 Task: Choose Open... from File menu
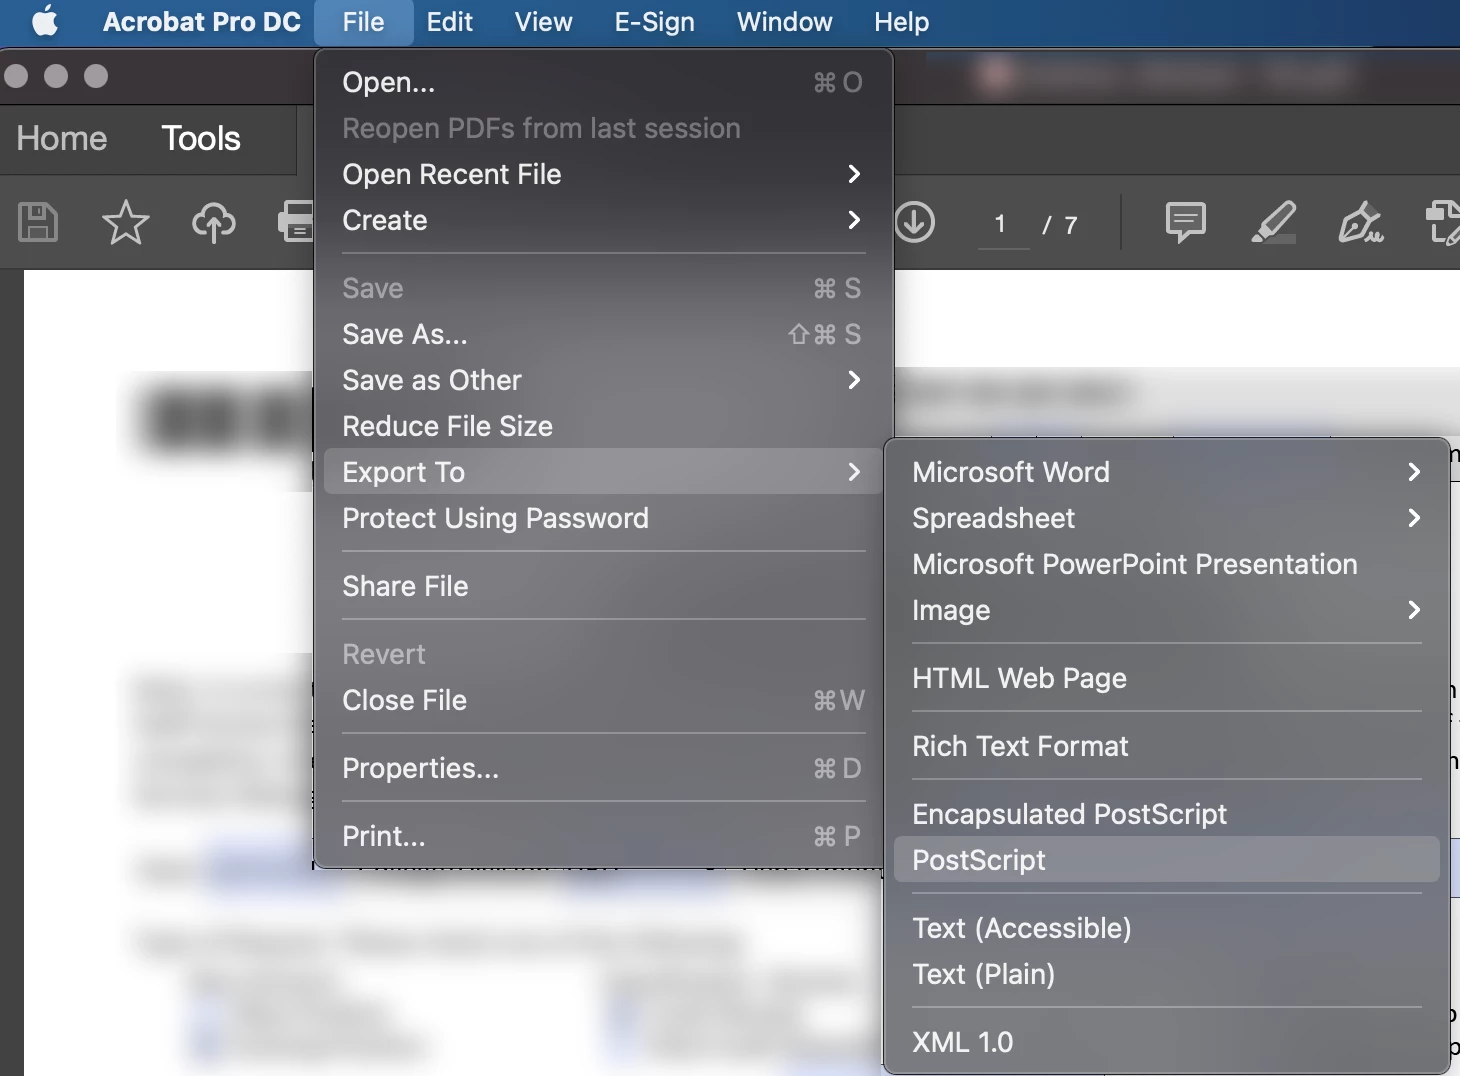pyautogui.click(x=603, y=82)
